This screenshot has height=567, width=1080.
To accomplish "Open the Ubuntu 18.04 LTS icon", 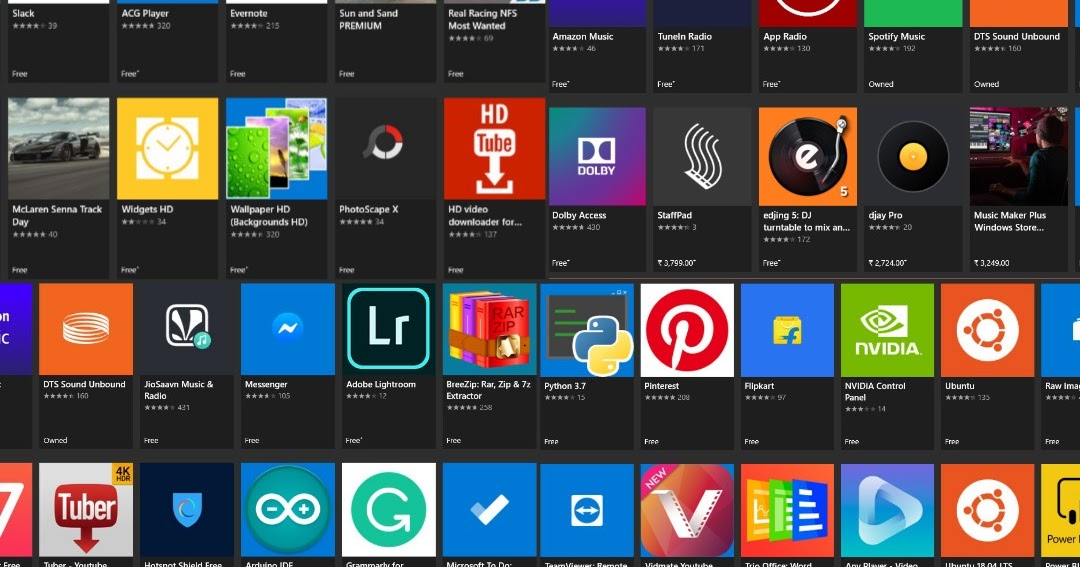I will pyautogui.click(x=988, y=511).
